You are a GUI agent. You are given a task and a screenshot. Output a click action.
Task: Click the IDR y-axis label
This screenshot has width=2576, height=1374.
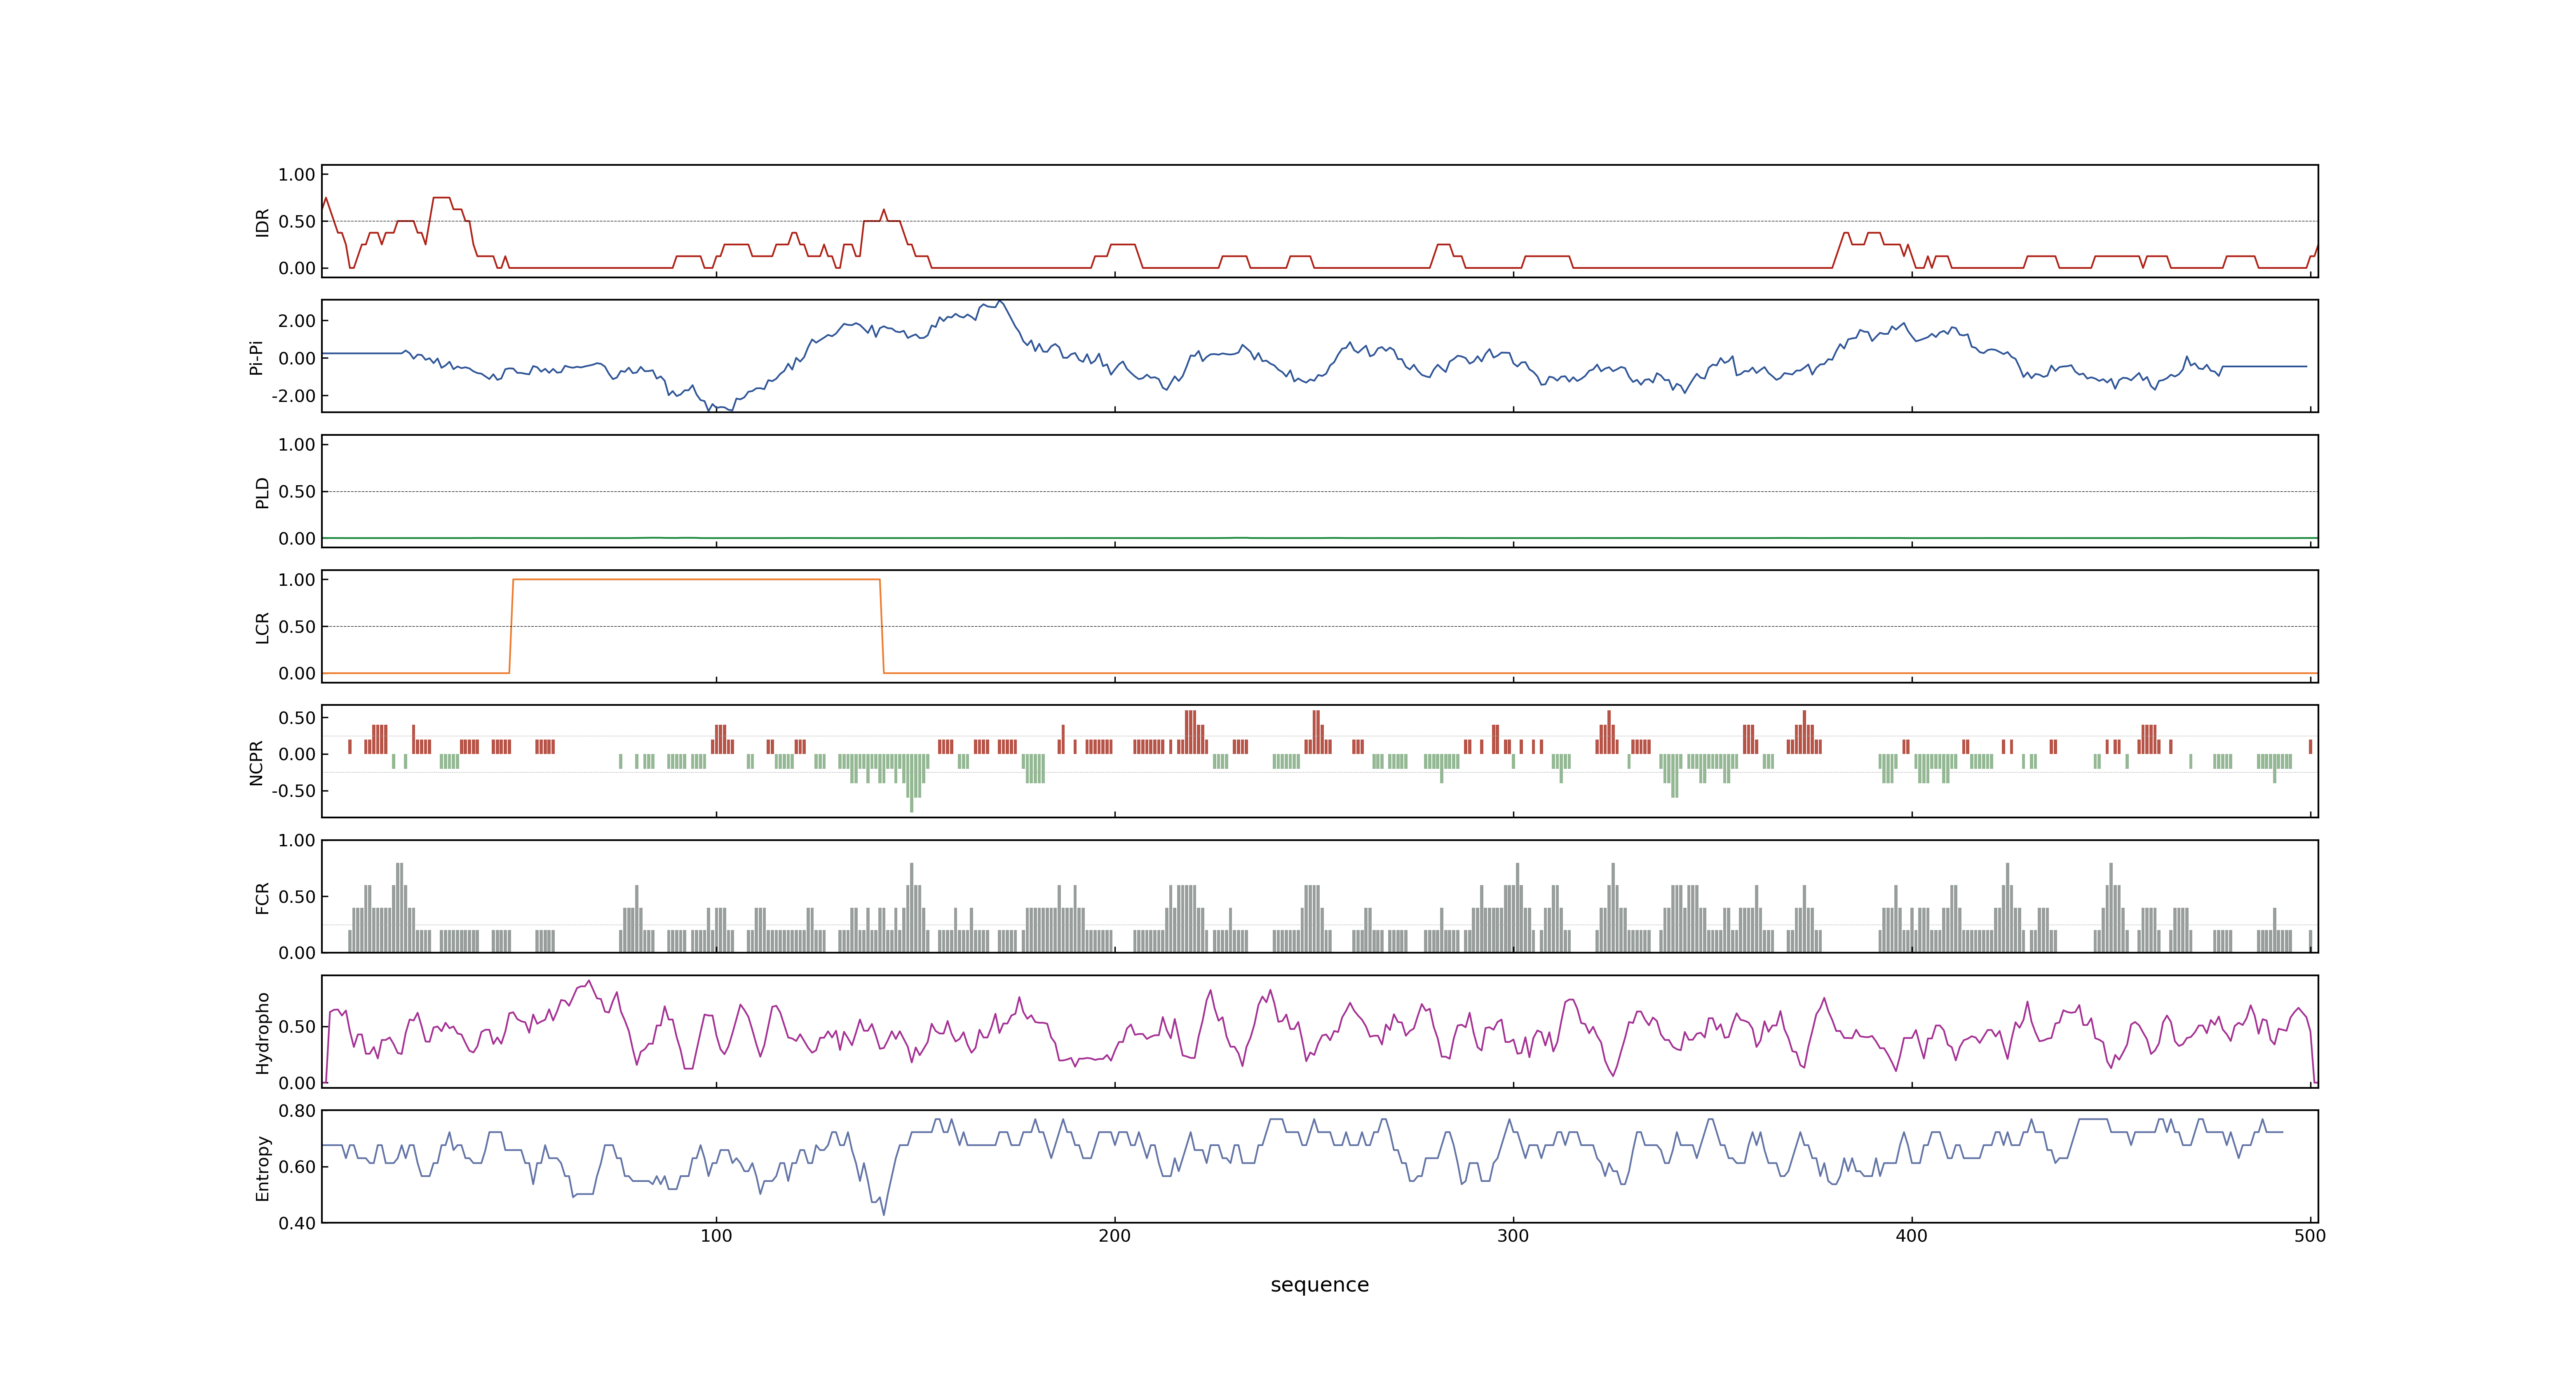(x=262, y=222)
